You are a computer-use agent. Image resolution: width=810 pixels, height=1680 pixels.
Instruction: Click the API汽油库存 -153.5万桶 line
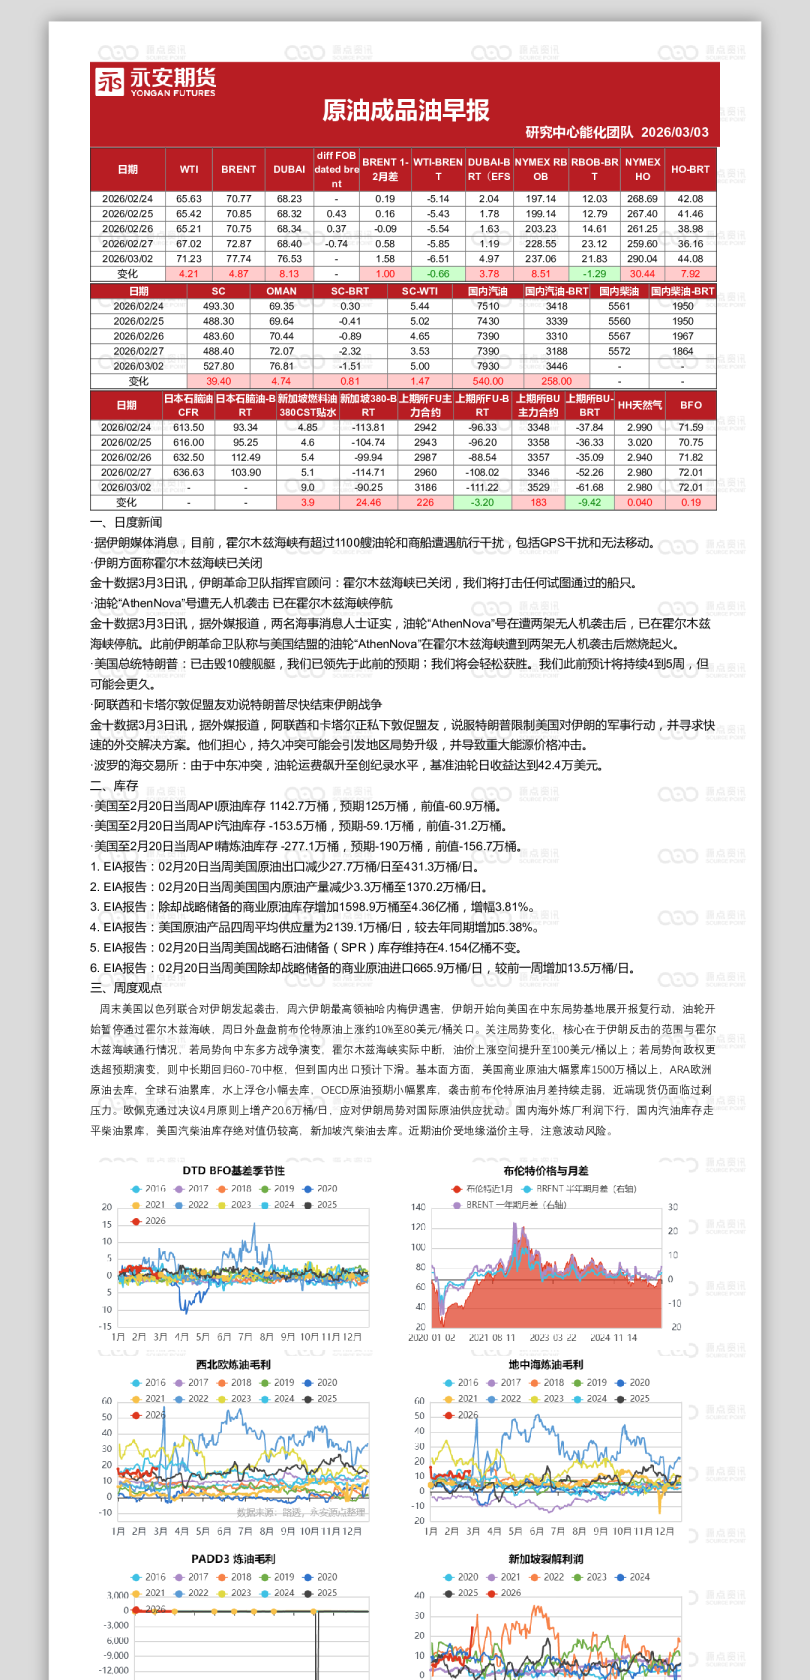coord(300,826)
